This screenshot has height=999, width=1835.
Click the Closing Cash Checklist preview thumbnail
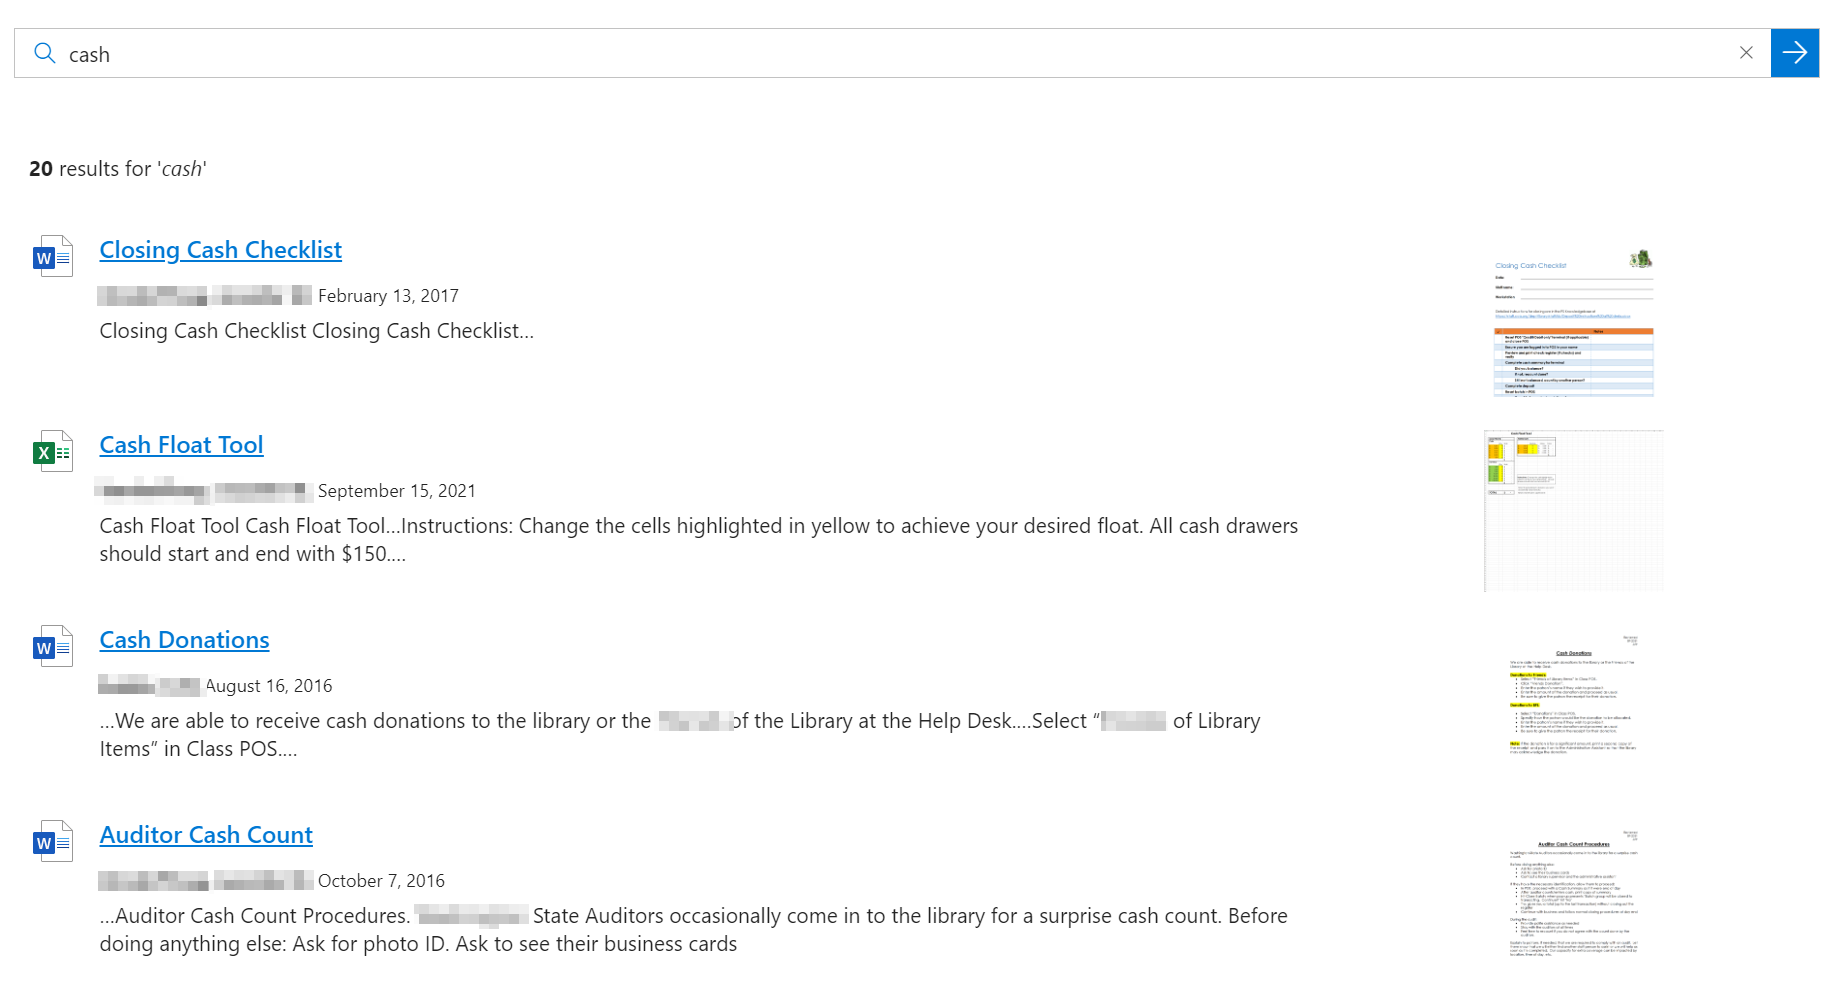pyautogui.click(x=1572, y=323)
